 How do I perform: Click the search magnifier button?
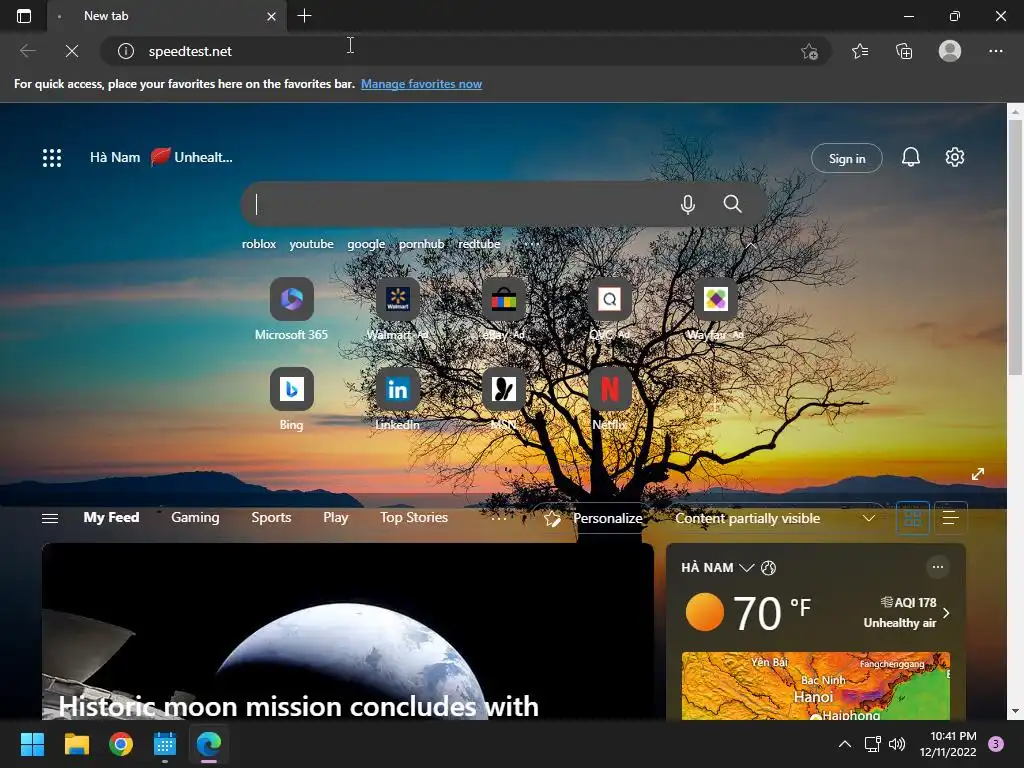pyautogui.click(x=732, y=204)
